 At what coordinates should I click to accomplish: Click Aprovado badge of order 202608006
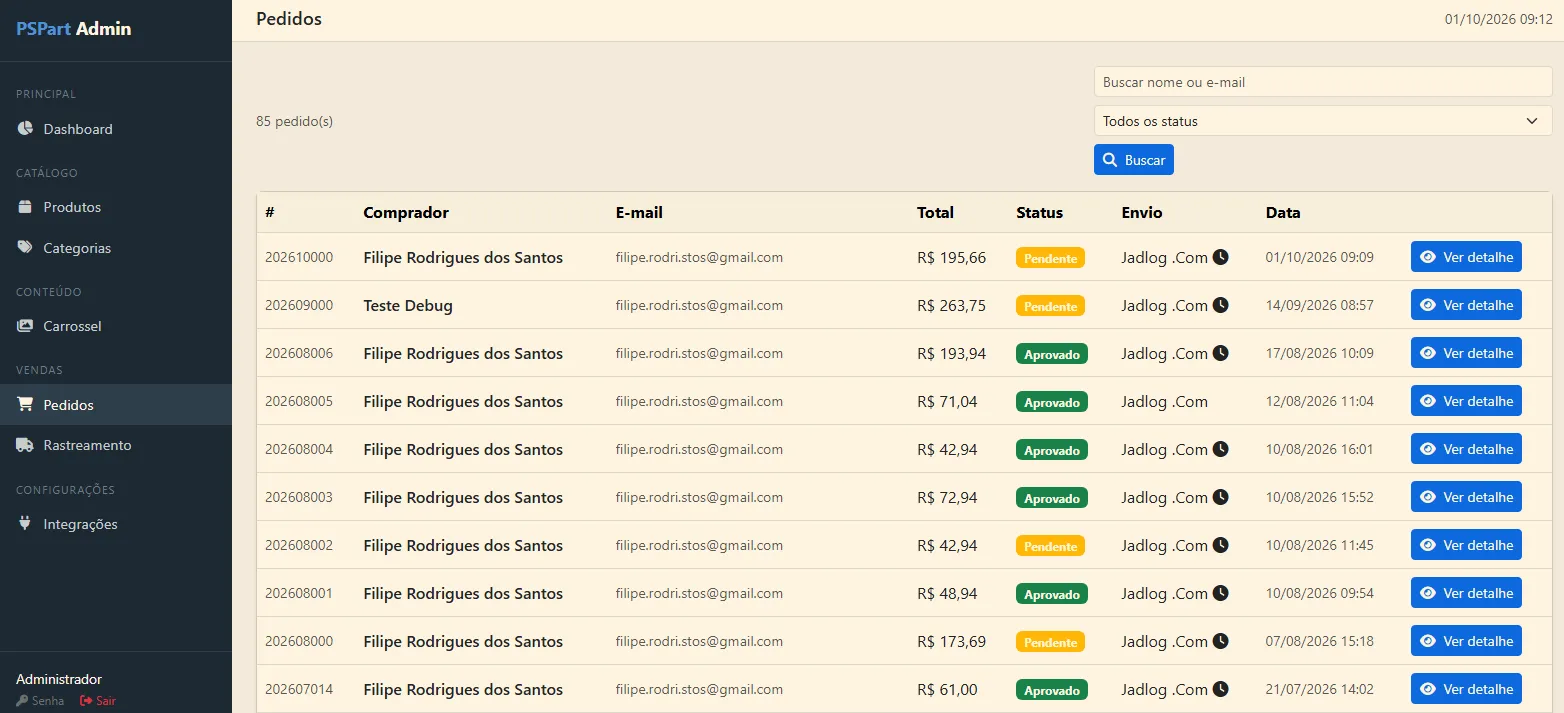click(1052, 354)
